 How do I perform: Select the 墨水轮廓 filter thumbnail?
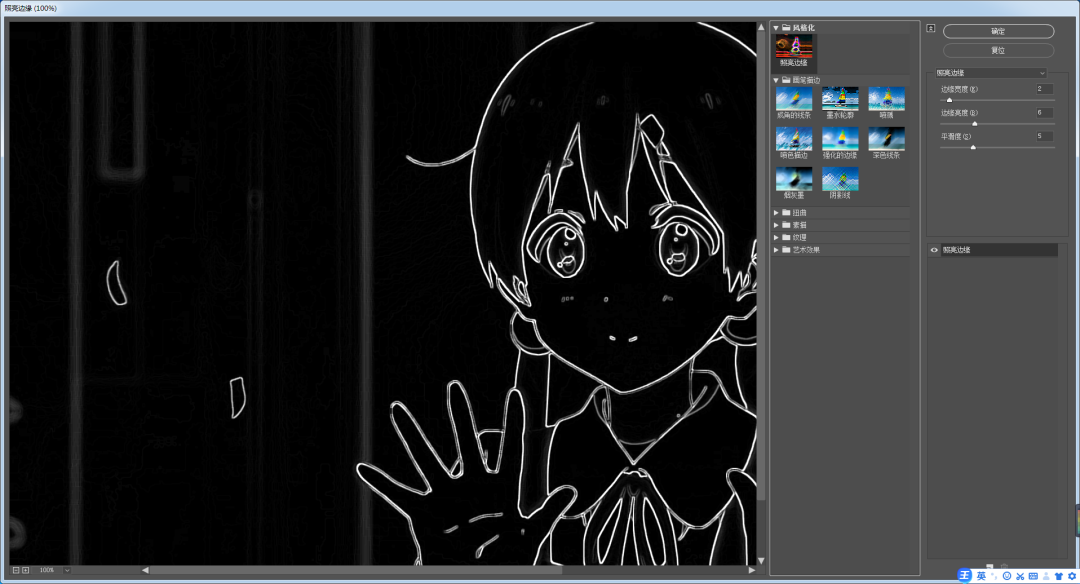[840, 99]
